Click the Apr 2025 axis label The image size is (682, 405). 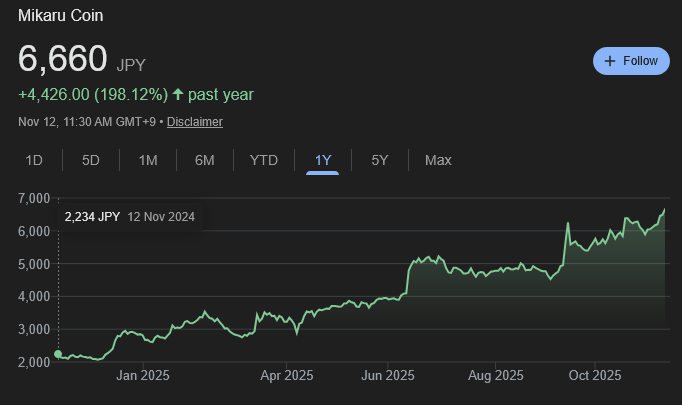click(287, 375)
